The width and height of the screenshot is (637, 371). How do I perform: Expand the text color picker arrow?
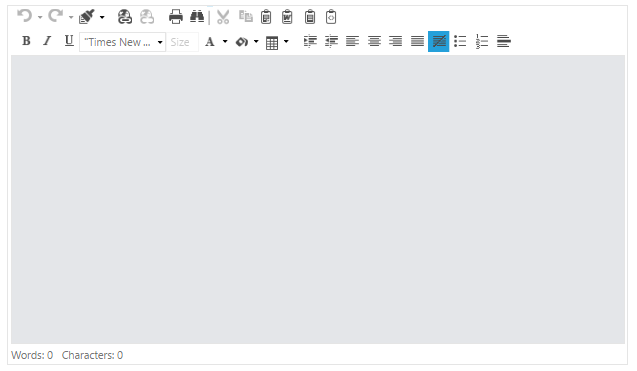225,41
